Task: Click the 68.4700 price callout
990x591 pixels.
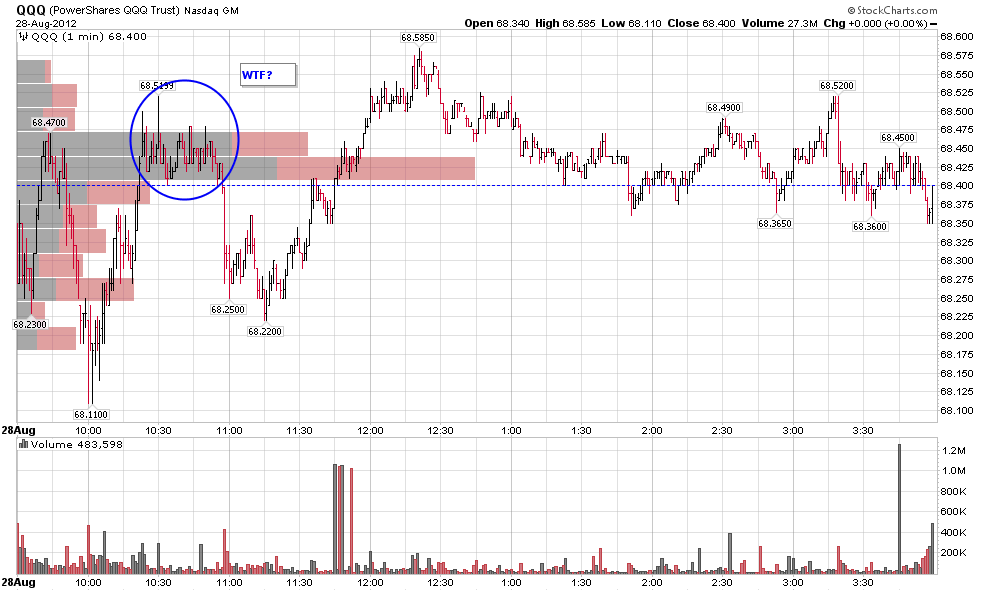Action: (49, 122)
